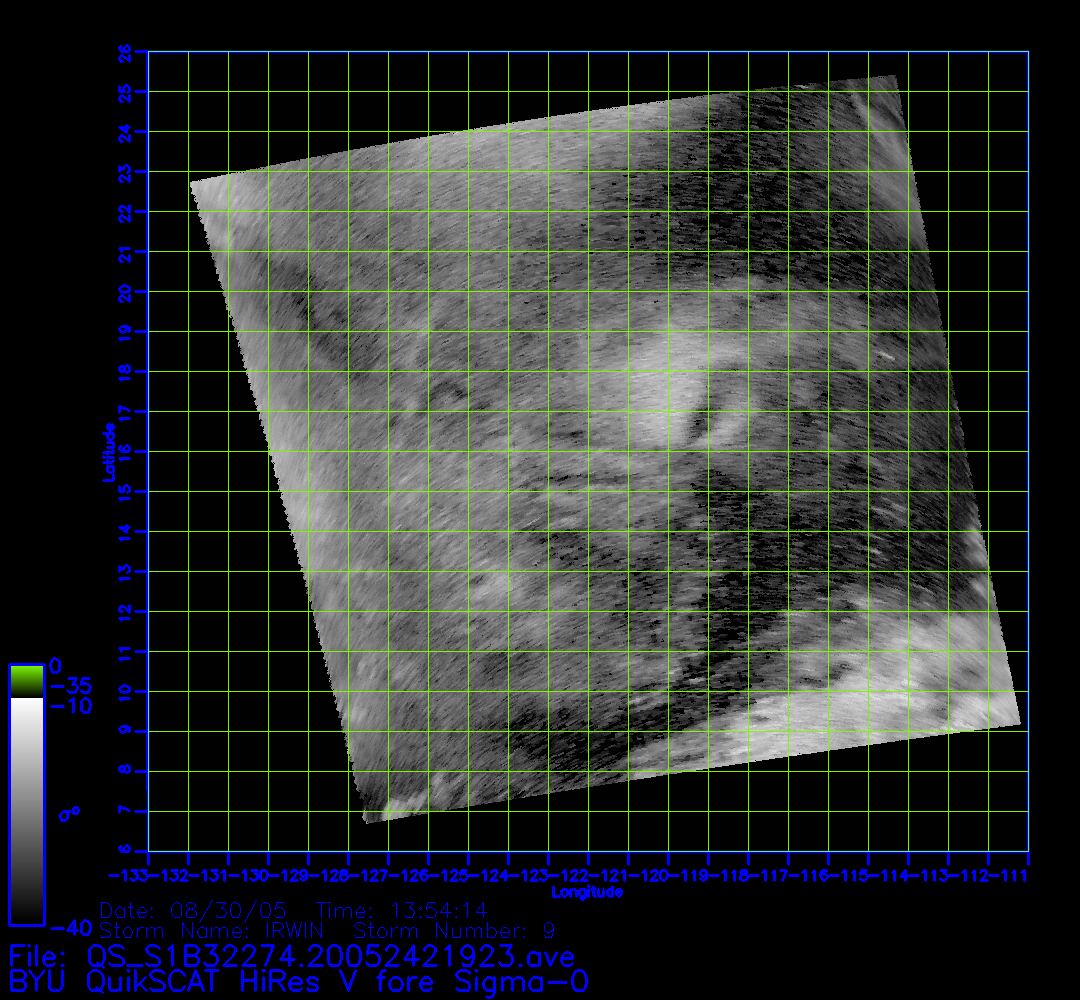This screenshot has height=1000, width=1080.
Task: Click the 0 label above the color bar
Action: click(55, 666)
